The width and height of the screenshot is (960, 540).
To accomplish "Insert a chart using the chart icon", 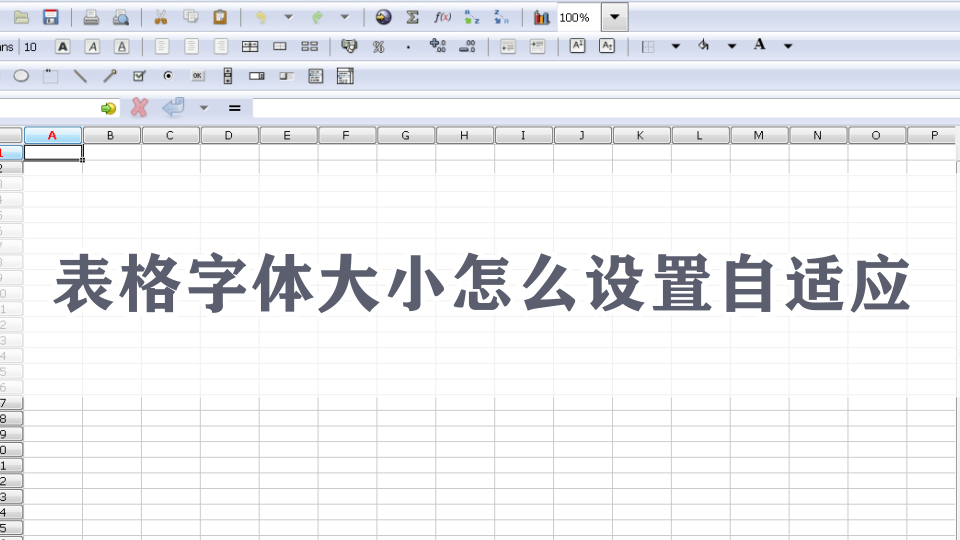I will point(541,17).
